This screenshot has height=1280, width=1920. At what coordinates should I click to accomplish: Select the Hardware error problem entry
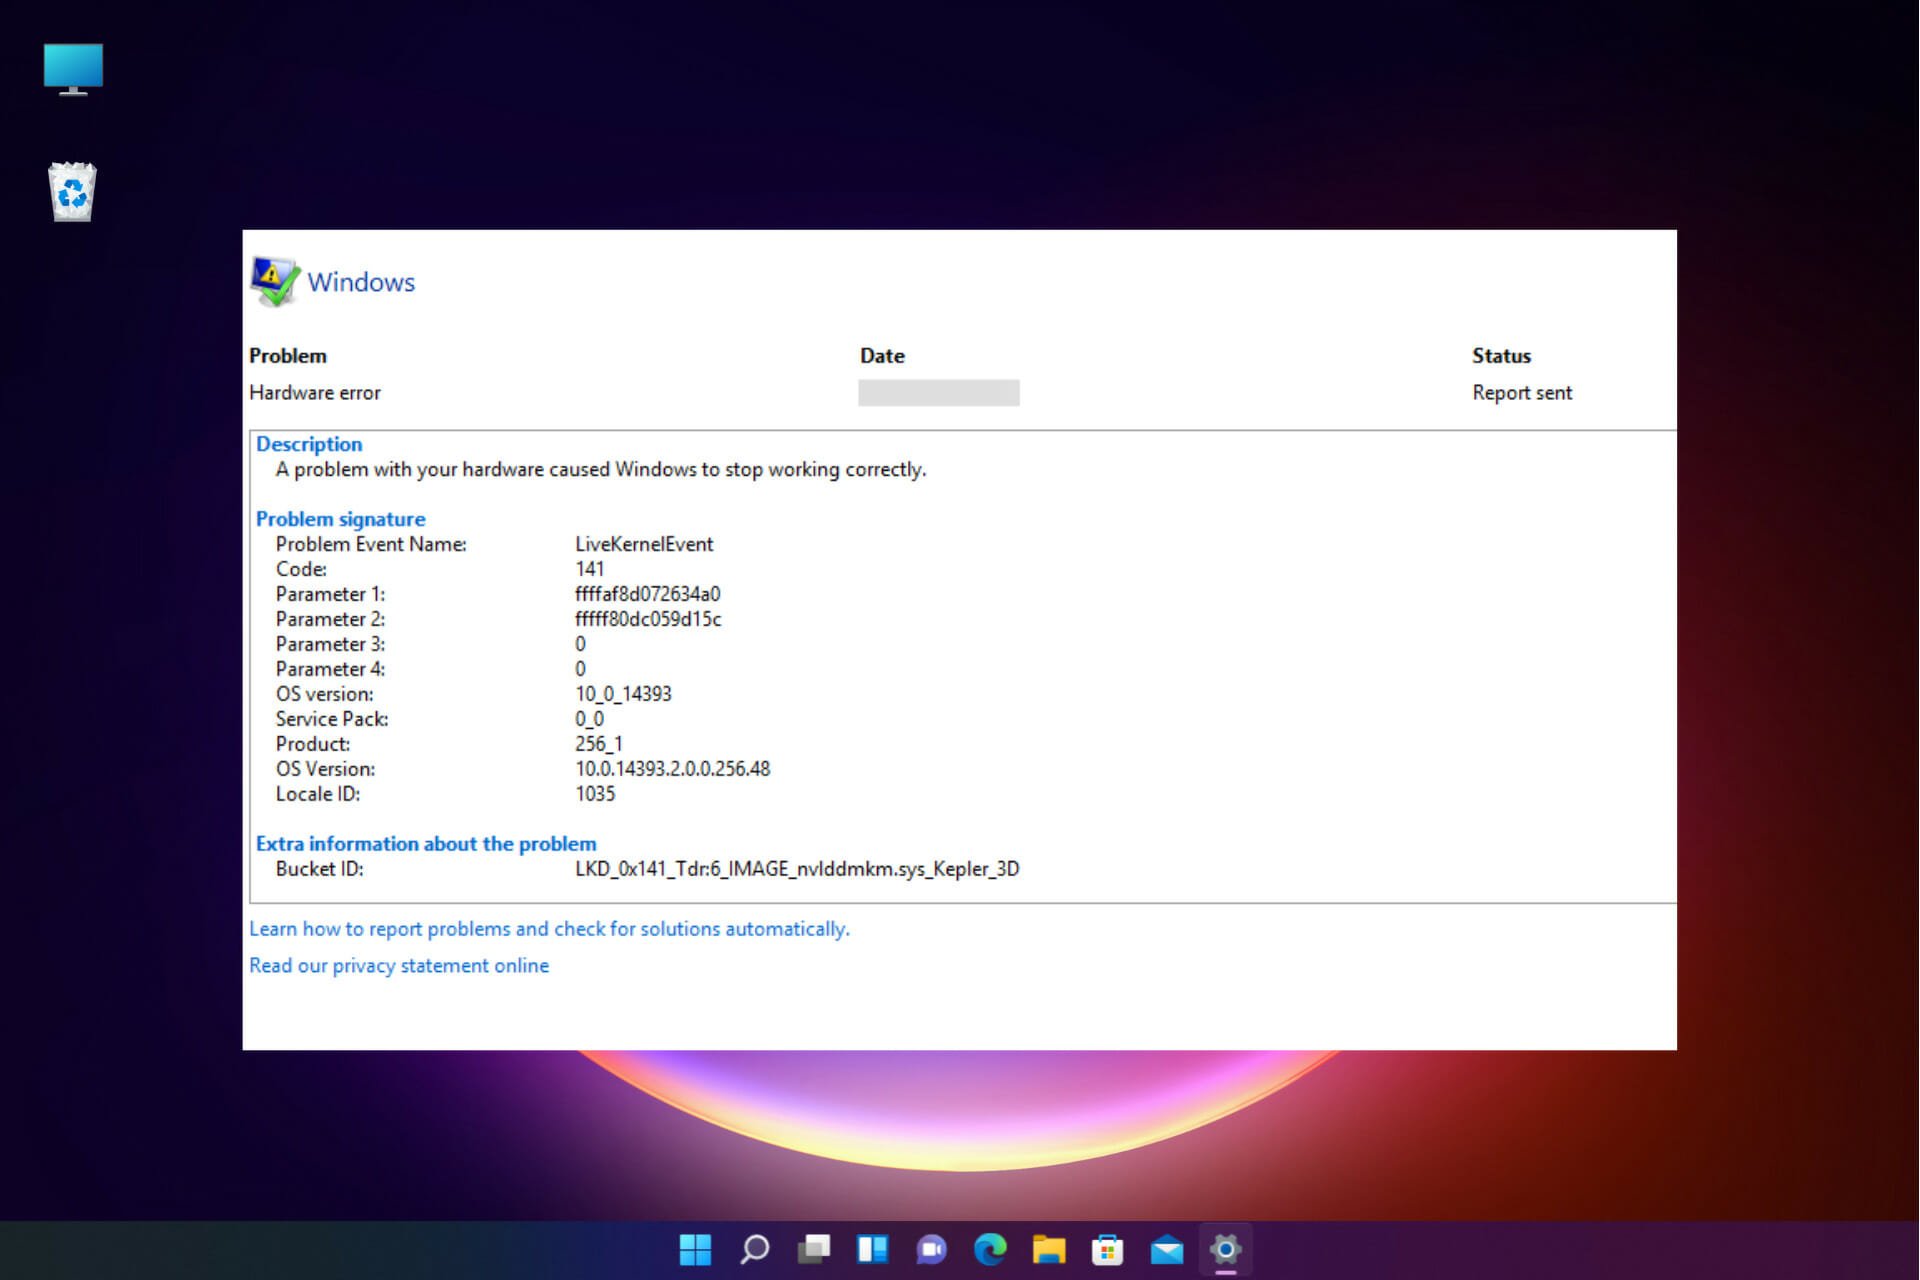point(314,392)
